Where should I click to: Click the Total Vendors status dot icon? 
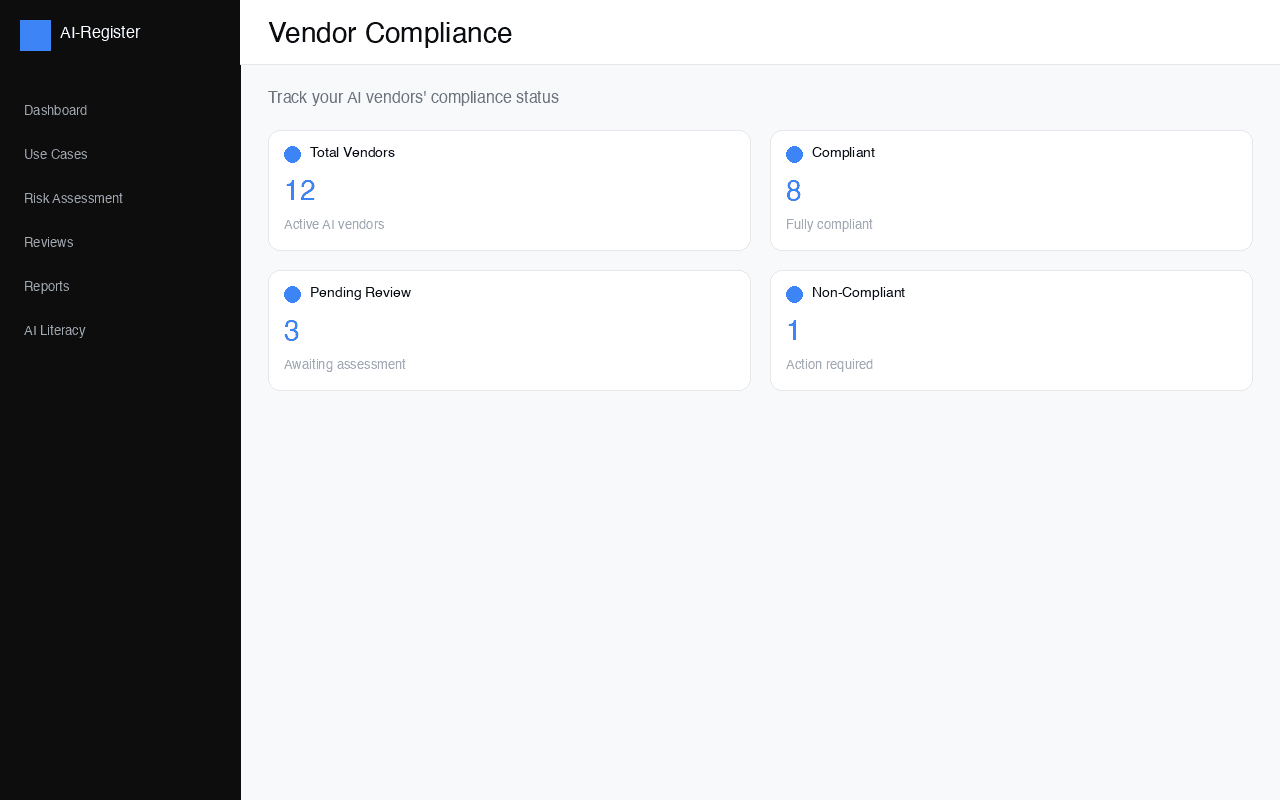[x=293, y=154]
